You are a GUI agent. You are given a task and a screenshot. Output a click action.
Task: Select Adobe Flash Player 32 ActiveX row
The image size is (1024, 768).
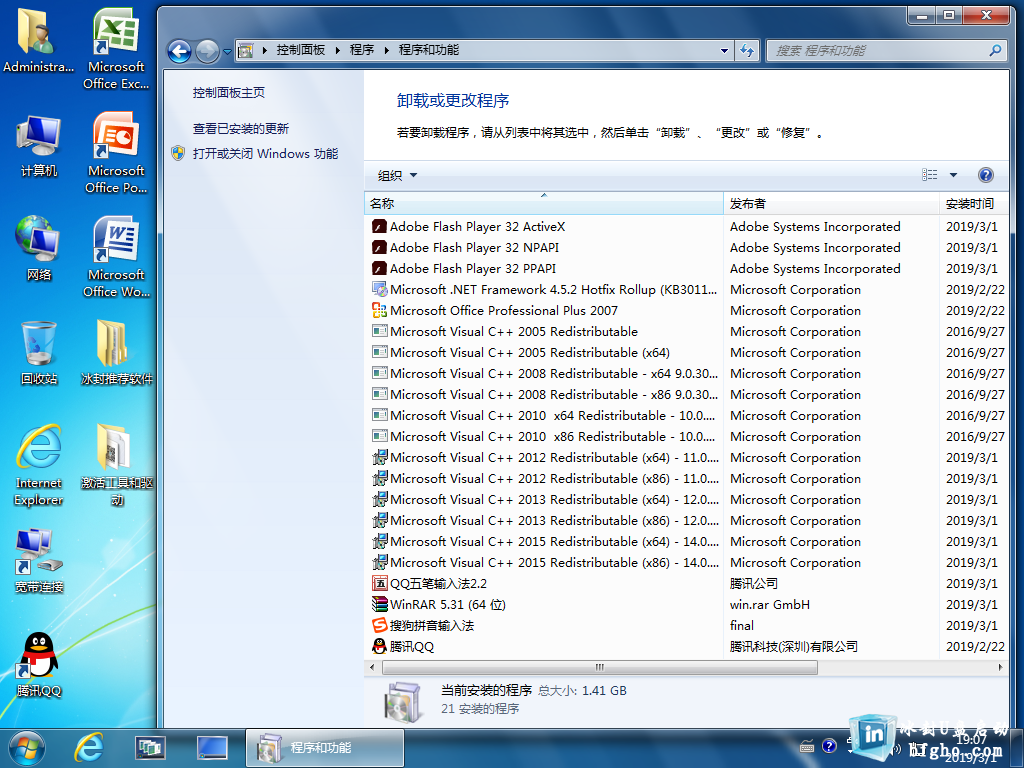pos(686,227)
